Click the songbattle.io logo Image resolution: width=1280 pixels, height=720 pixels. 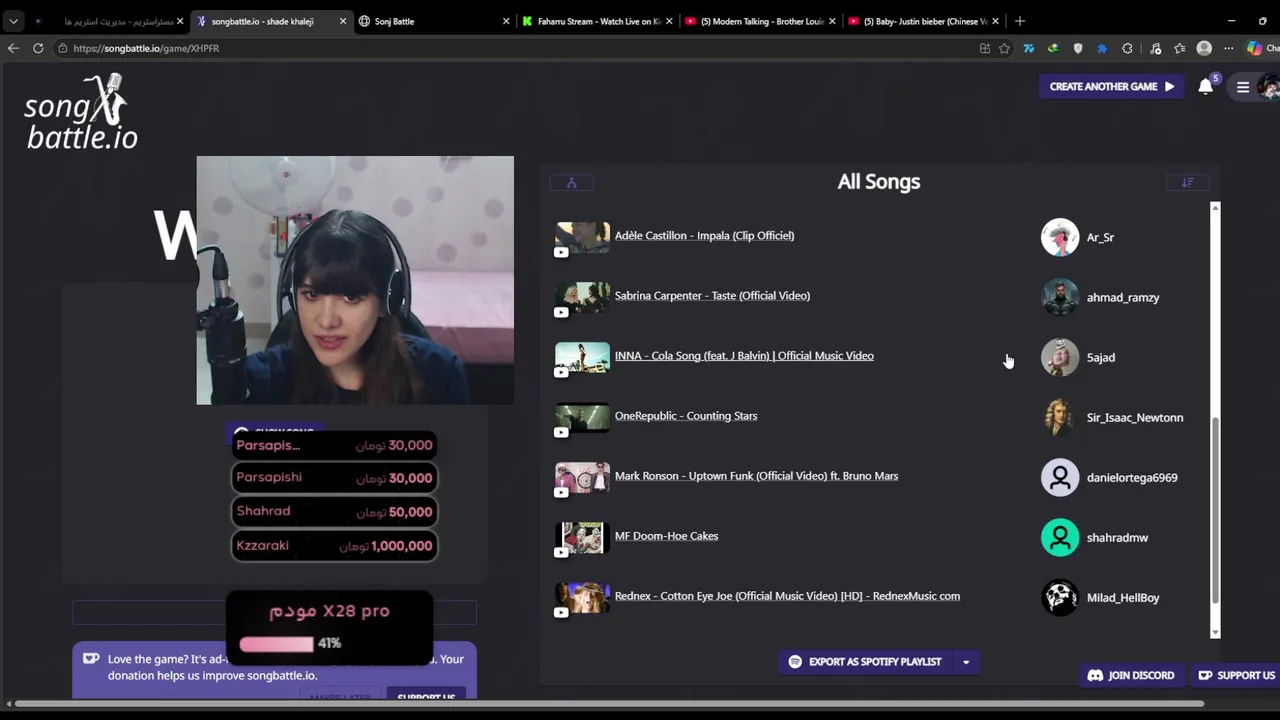81,112
